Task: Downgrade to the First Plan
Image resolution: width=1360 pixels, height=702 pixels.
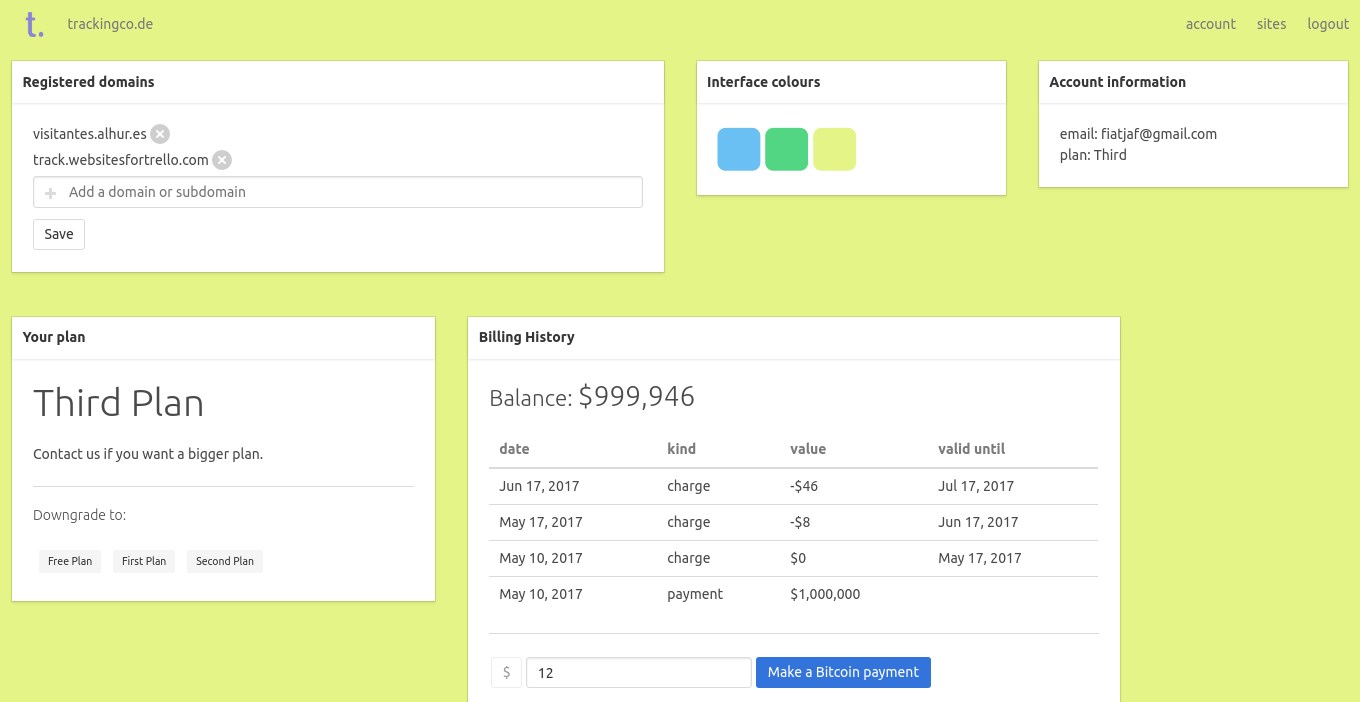Action: coord(144,561)
